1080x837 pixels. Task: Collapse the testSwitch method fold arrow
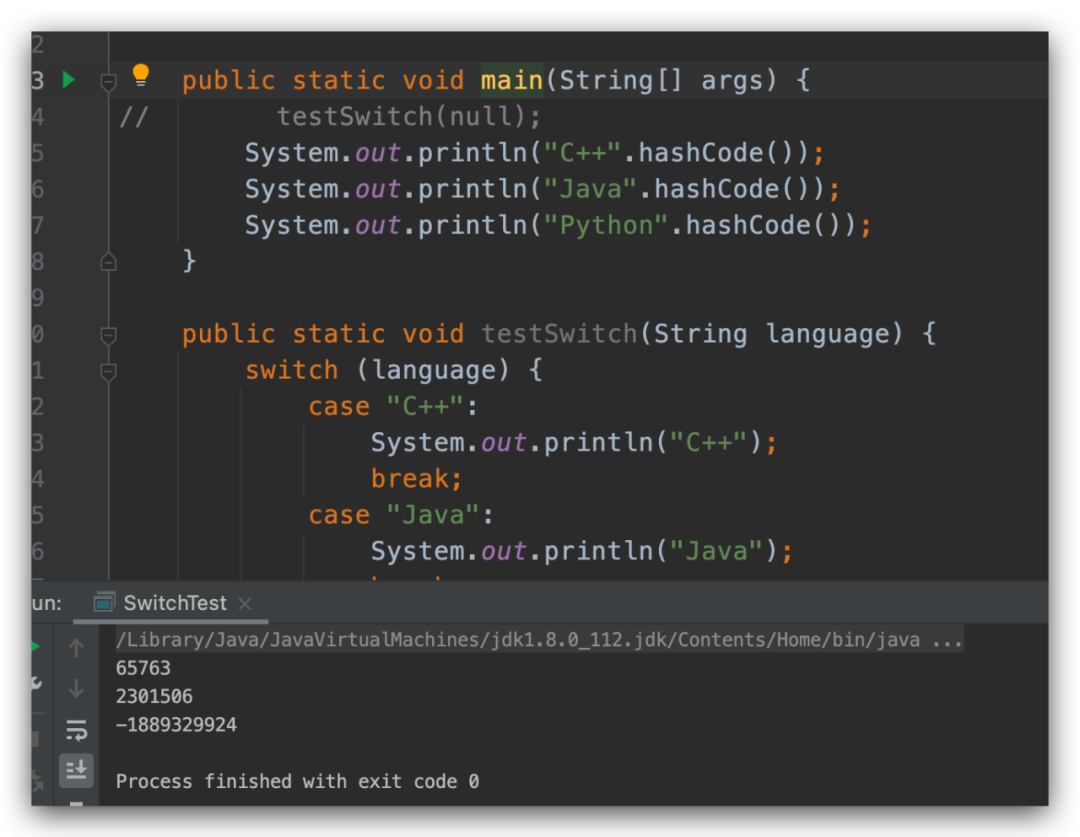tap(108, 334)
